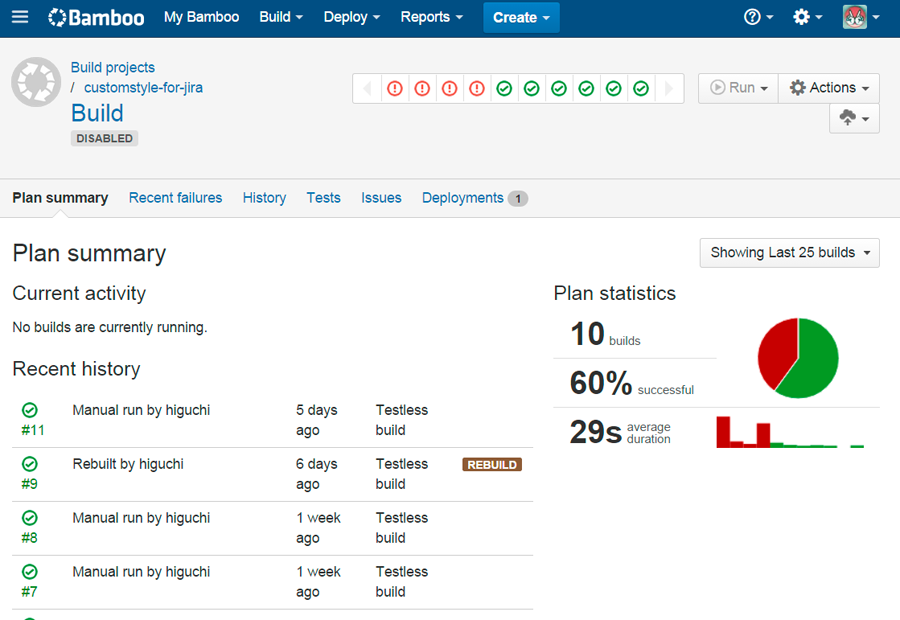Switch to the Recent failures tab
Image resolution: width=900 pixels, height=620 pixels.
coord(175,198)
